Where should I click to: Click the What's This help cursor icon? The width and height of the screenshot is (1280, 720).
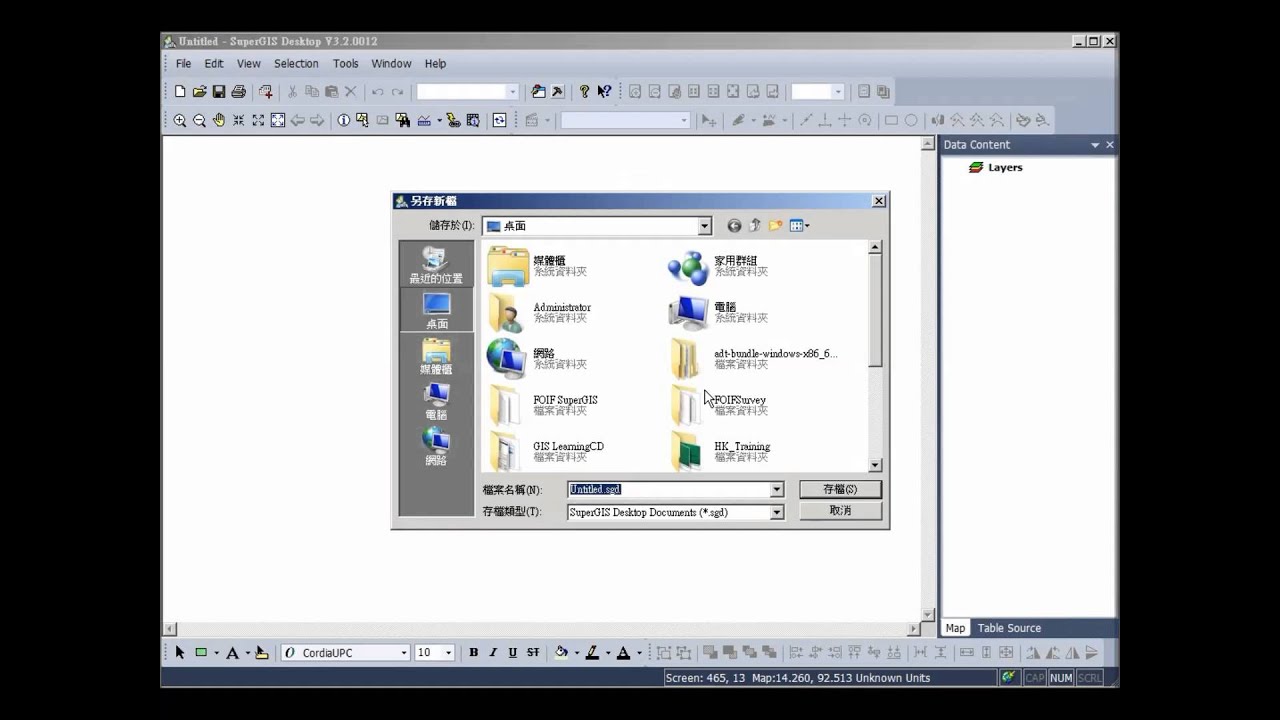(604, 91)
